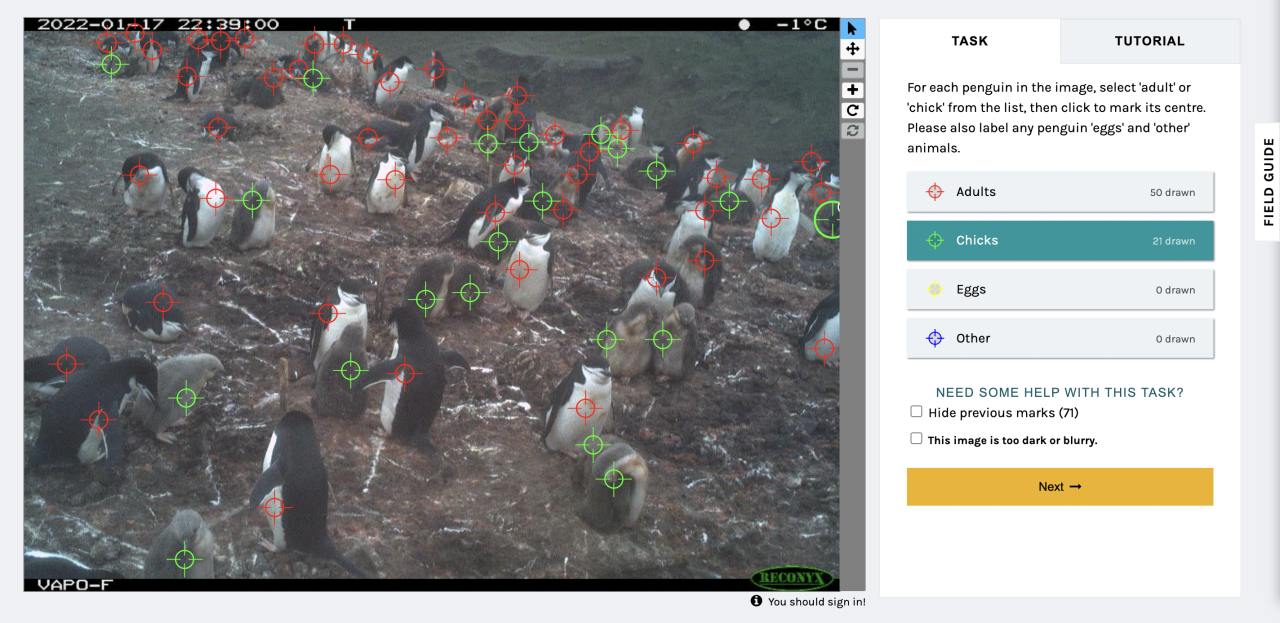The image size is (1280, 623).
Task: Click the large green chick circle at image edge
Action: point(829,219)
